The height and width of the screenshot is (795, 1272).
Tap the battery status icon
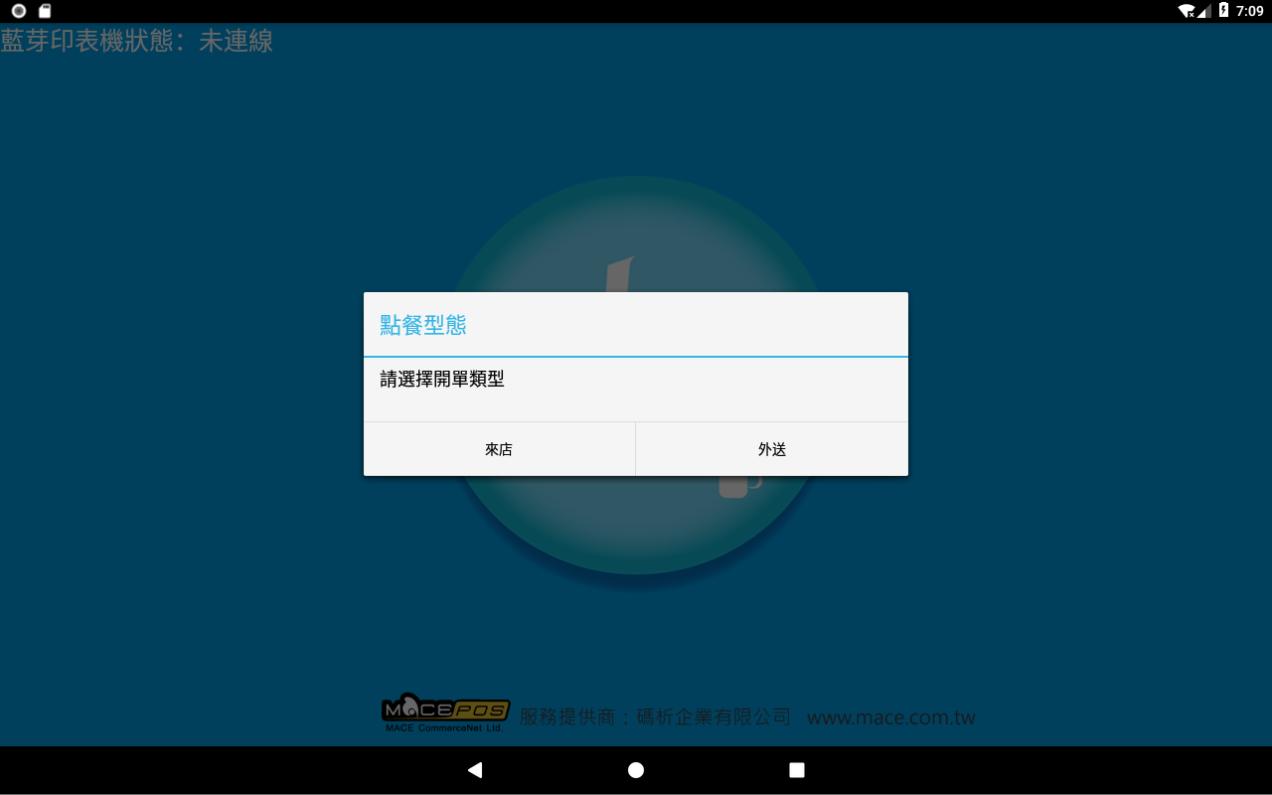click(x=1223, y=11)
